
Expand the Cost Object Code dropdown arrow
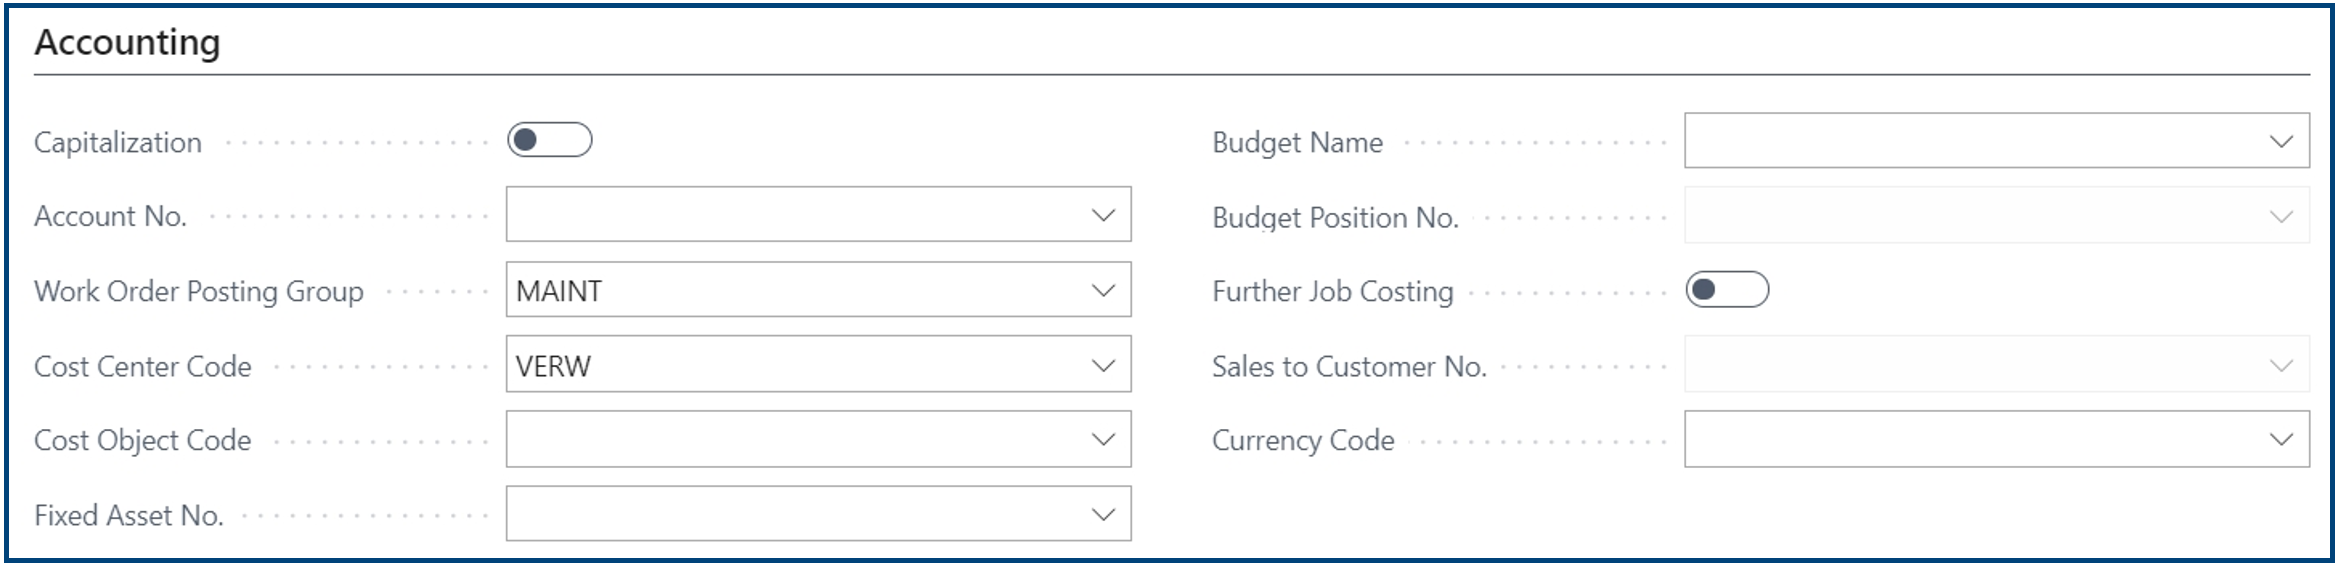pos(1103,440)
